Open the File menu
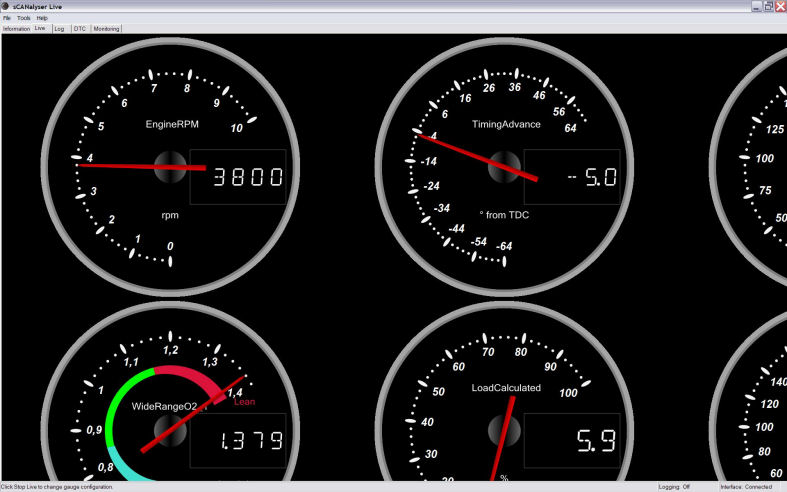This screenshot has height=492, width=787. pyautogui.click(x=7, y=18)
